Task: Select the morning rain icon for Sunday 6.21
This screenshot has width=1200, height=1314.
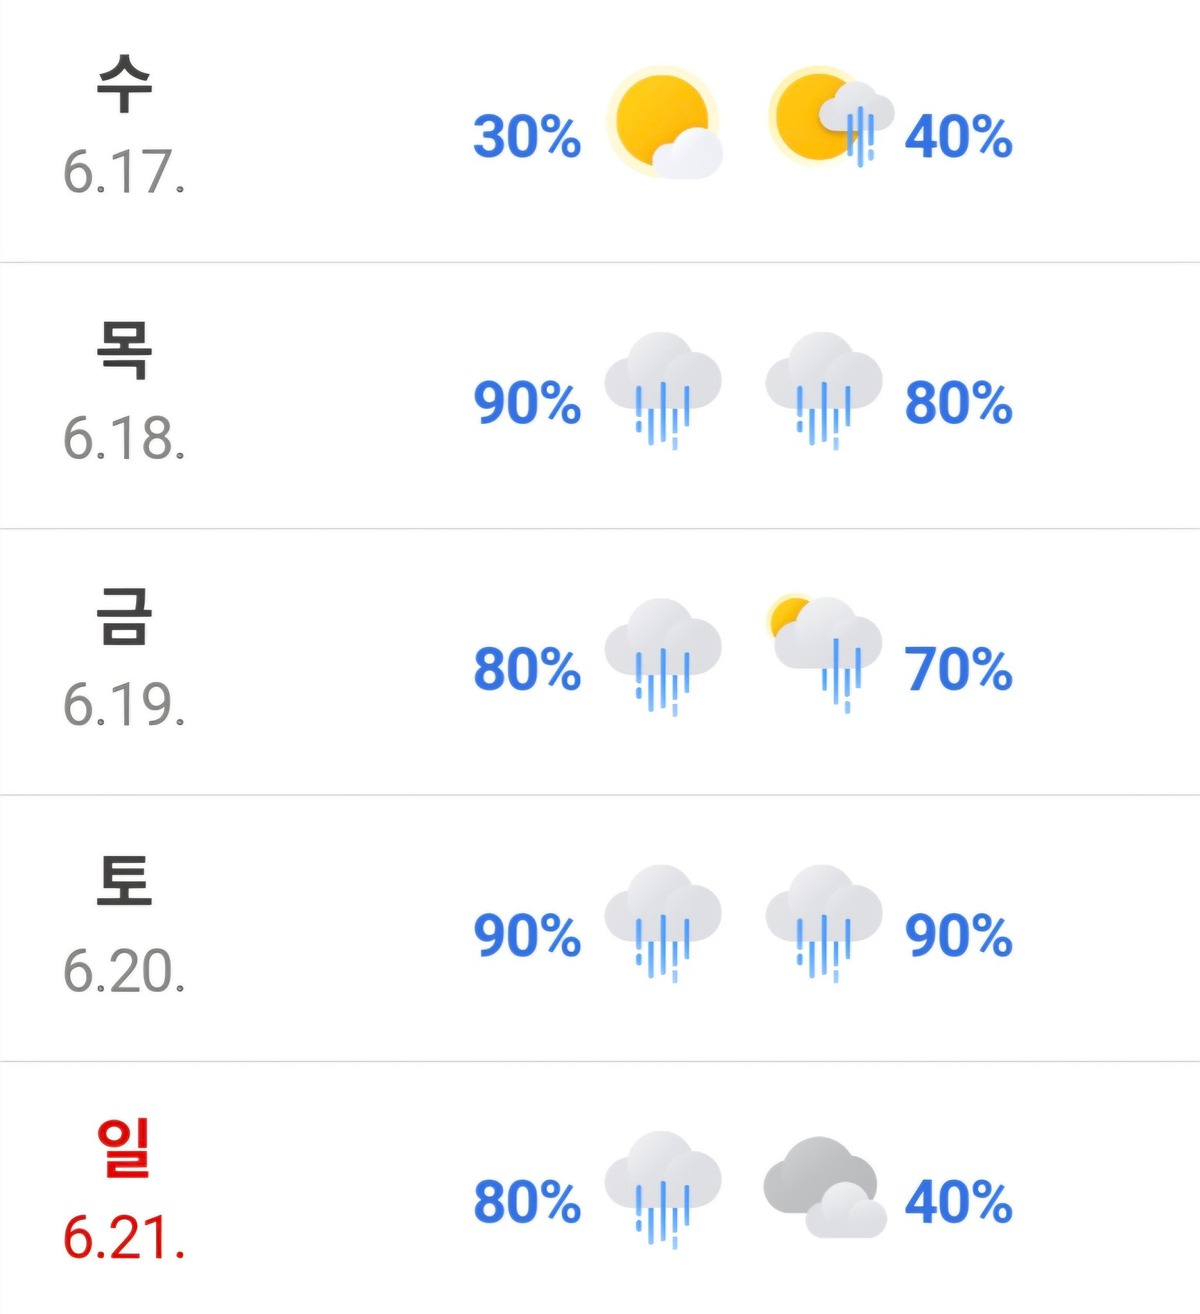Action: (x=663, y=1189)
